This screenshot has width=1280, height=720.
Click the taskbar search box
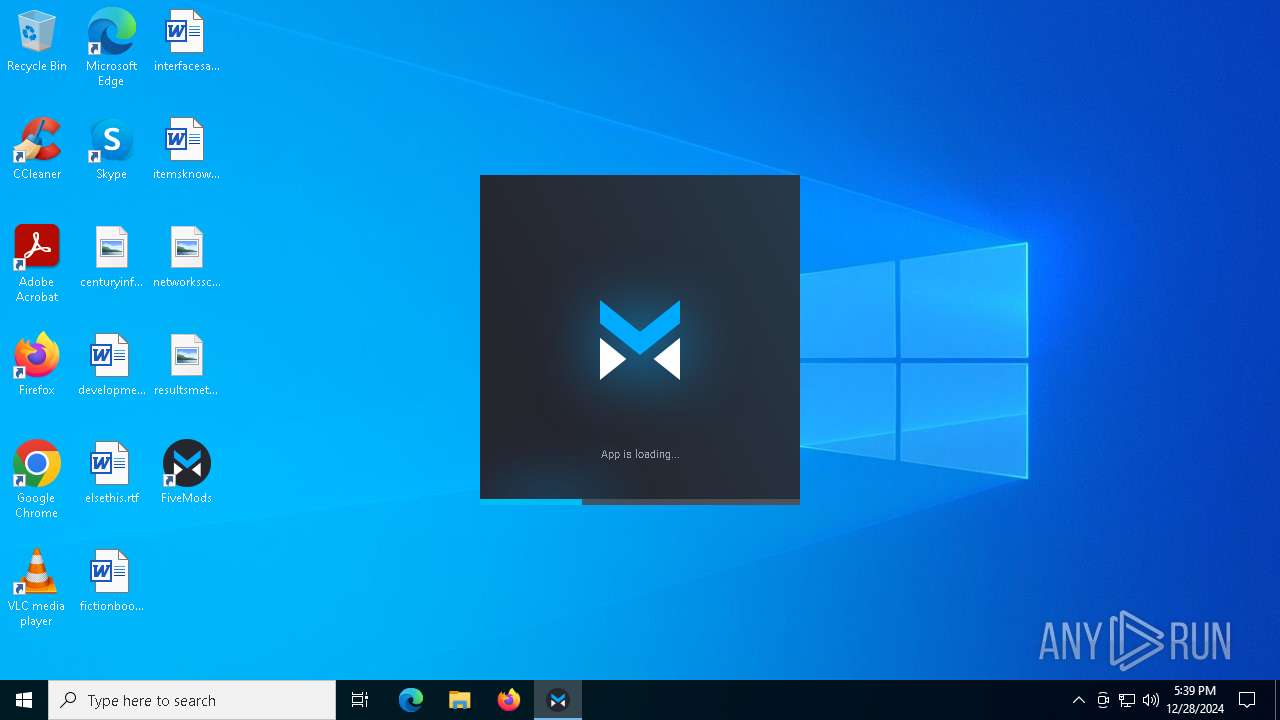pos(192,700)
